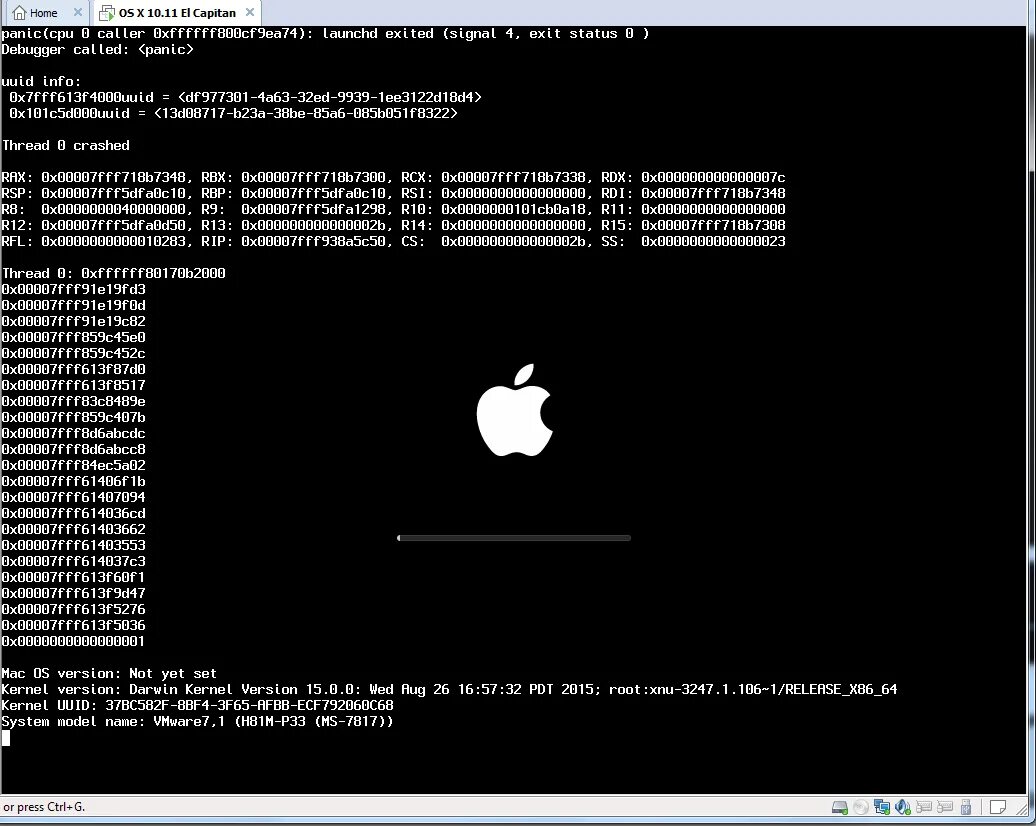This screenshot has height=826, width=1036.
Task: Click the house icon on Home tab
Action: (x=19, y=13)
